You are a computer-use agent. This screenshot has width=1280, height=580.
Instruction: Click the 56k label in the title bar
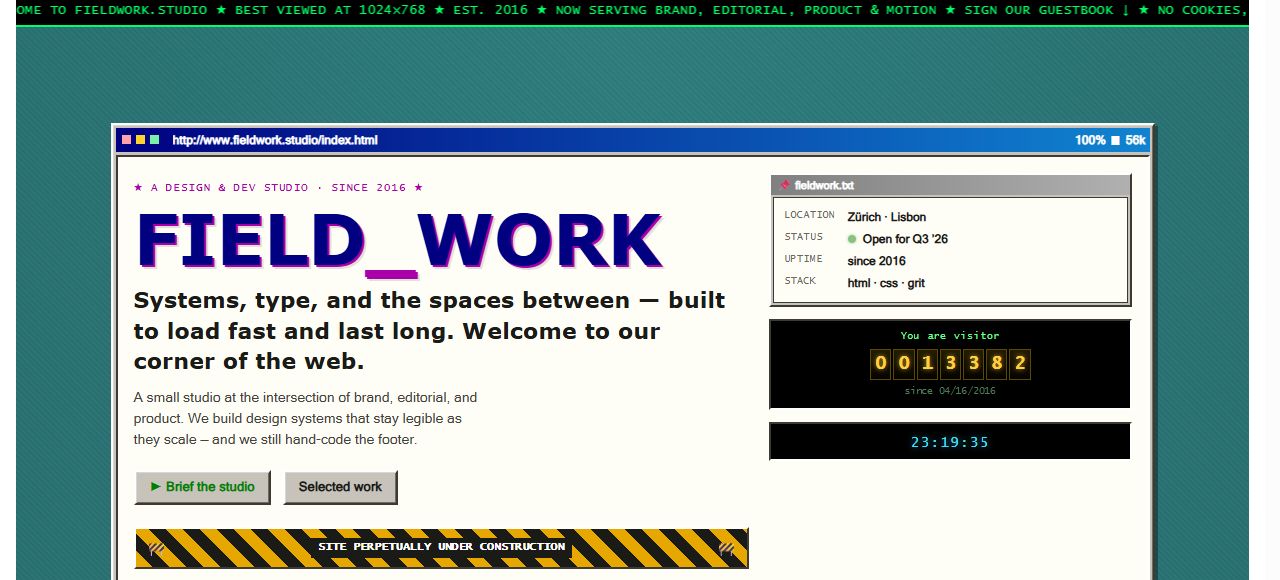click(x=1135, y=141)
